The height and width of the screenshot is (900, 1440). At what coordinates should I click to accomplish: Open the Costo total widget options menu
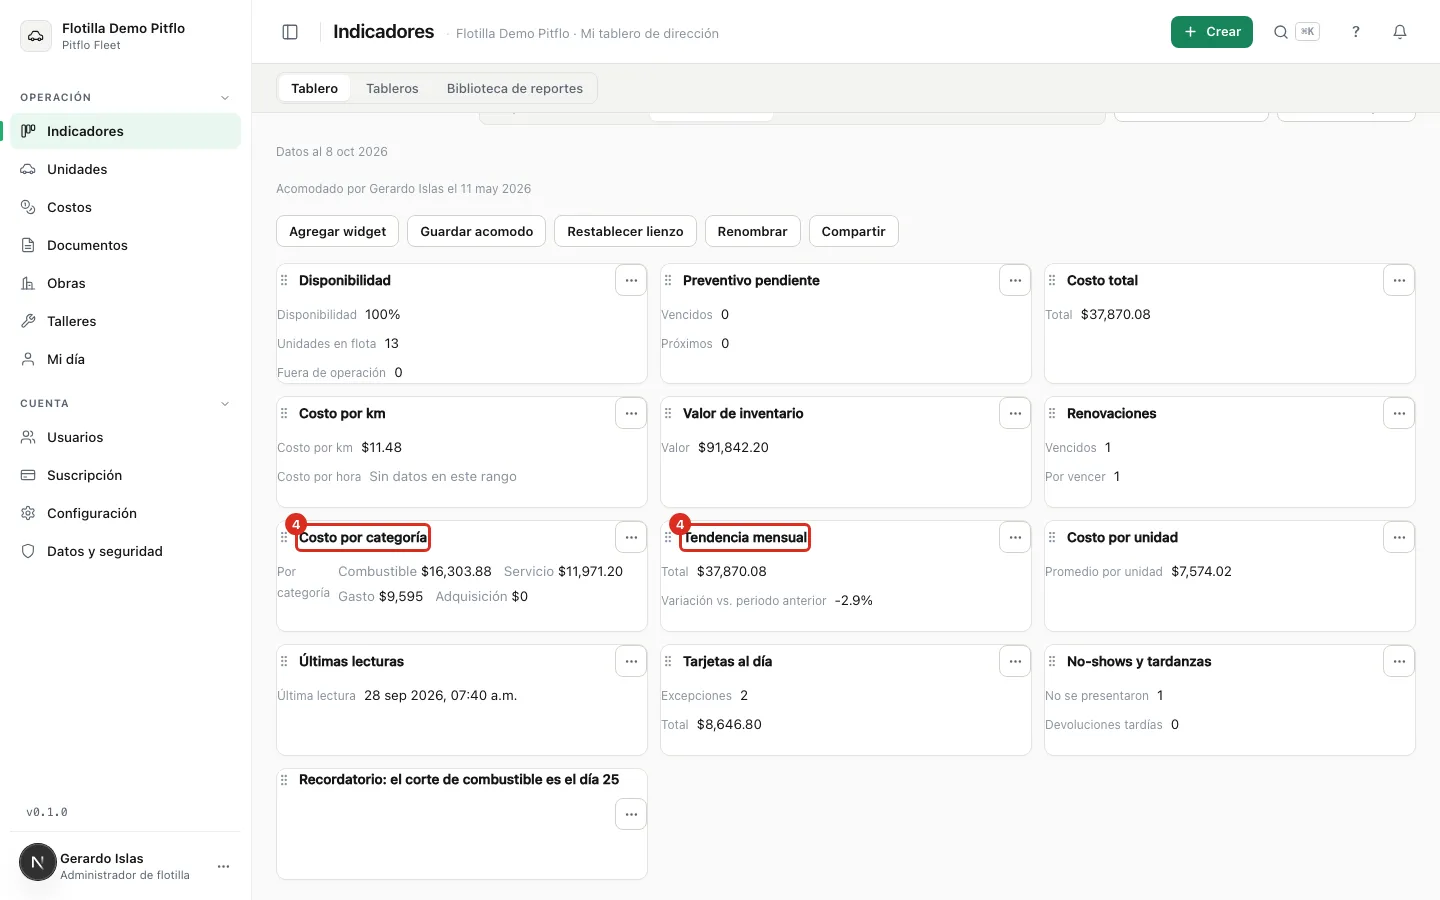click(x=1399, y=281)
